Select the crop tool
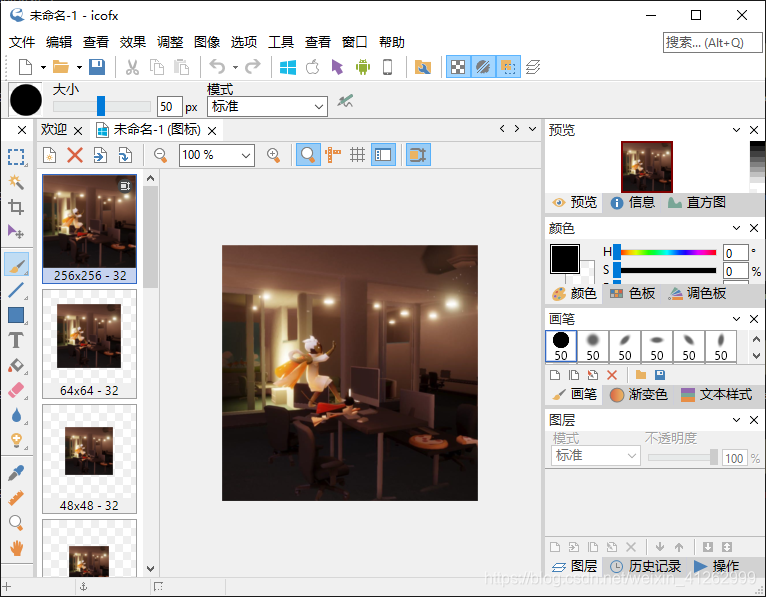This screenshot has height=597, width=766. pos(16,207)
